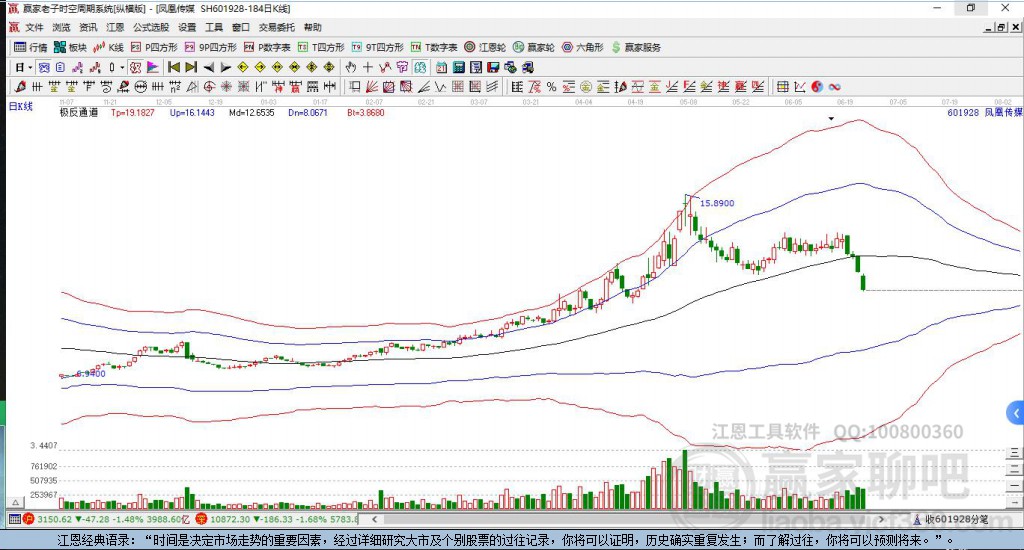The width and height of the screenshot is (1024, 550).
Task: Open the 行情 quotes view
Action: point(31,47)
